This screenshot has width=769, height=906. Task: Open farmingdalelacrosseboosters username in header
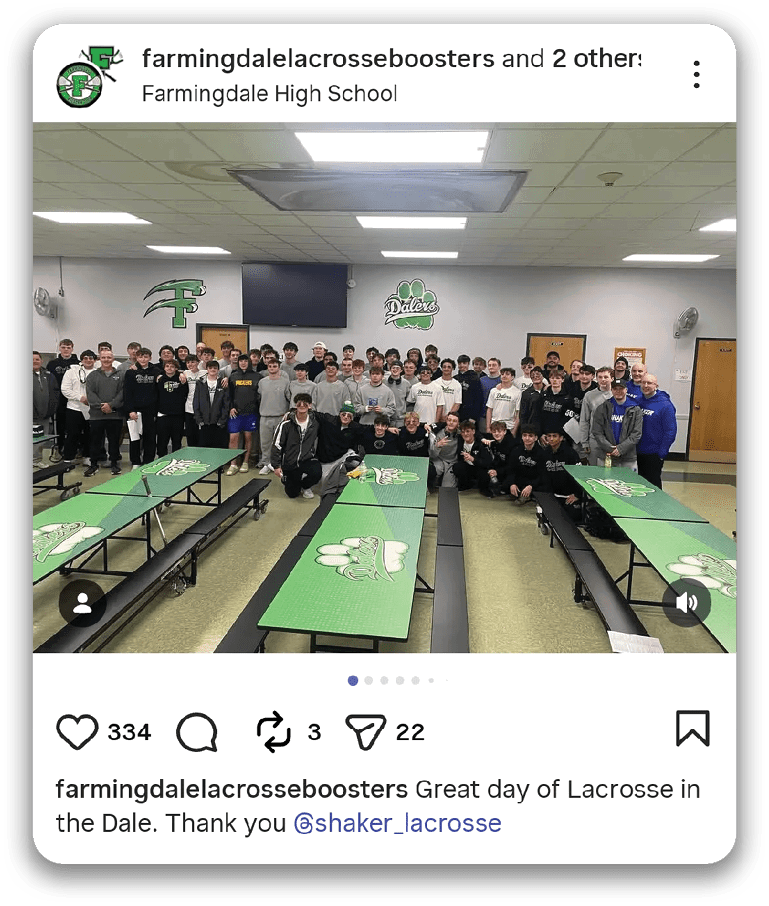click(318, 58)
